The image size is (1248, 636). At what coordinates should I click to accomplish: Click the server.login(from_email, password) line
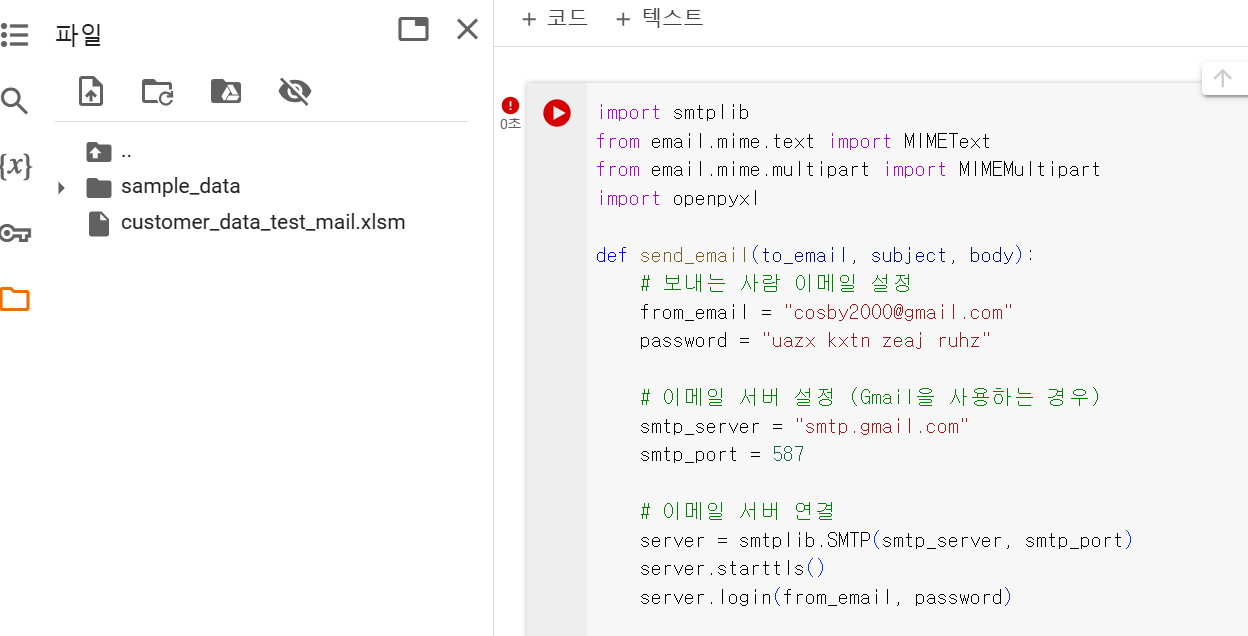coord(827,598)
